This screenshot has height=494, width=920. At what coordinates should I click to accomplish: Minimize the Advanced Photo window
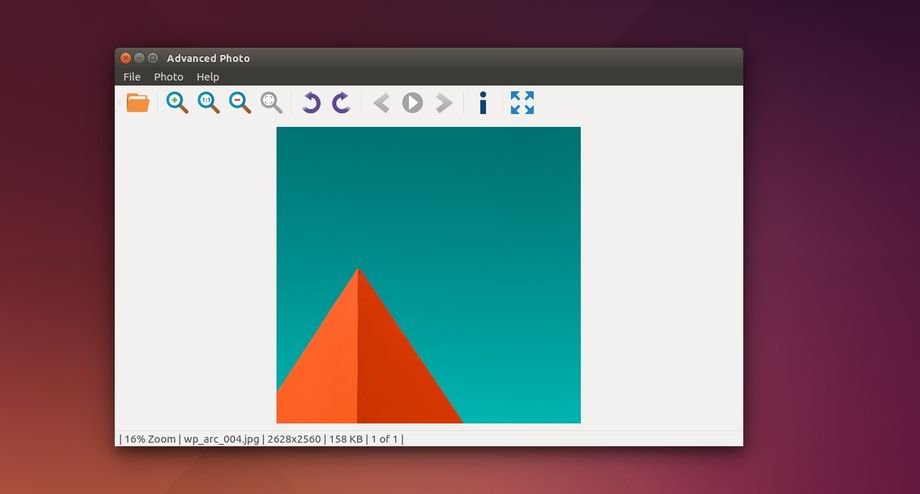[139, 58]
